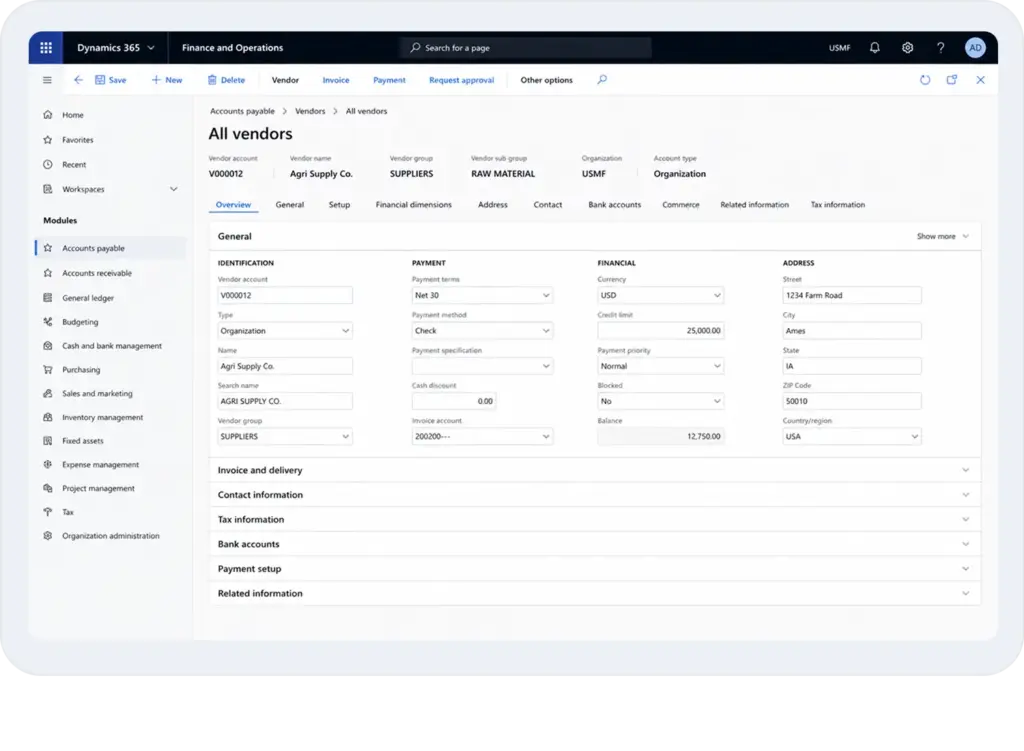Collapse the navigation pane hamburger icon
The height and width of the screenshot is (751, 1024).
click(x=47, y=80)
